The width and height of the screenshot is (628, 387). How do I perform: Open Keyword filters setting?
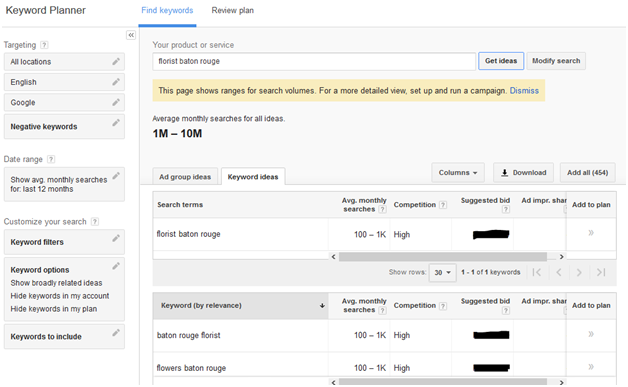tap(64, 242)
